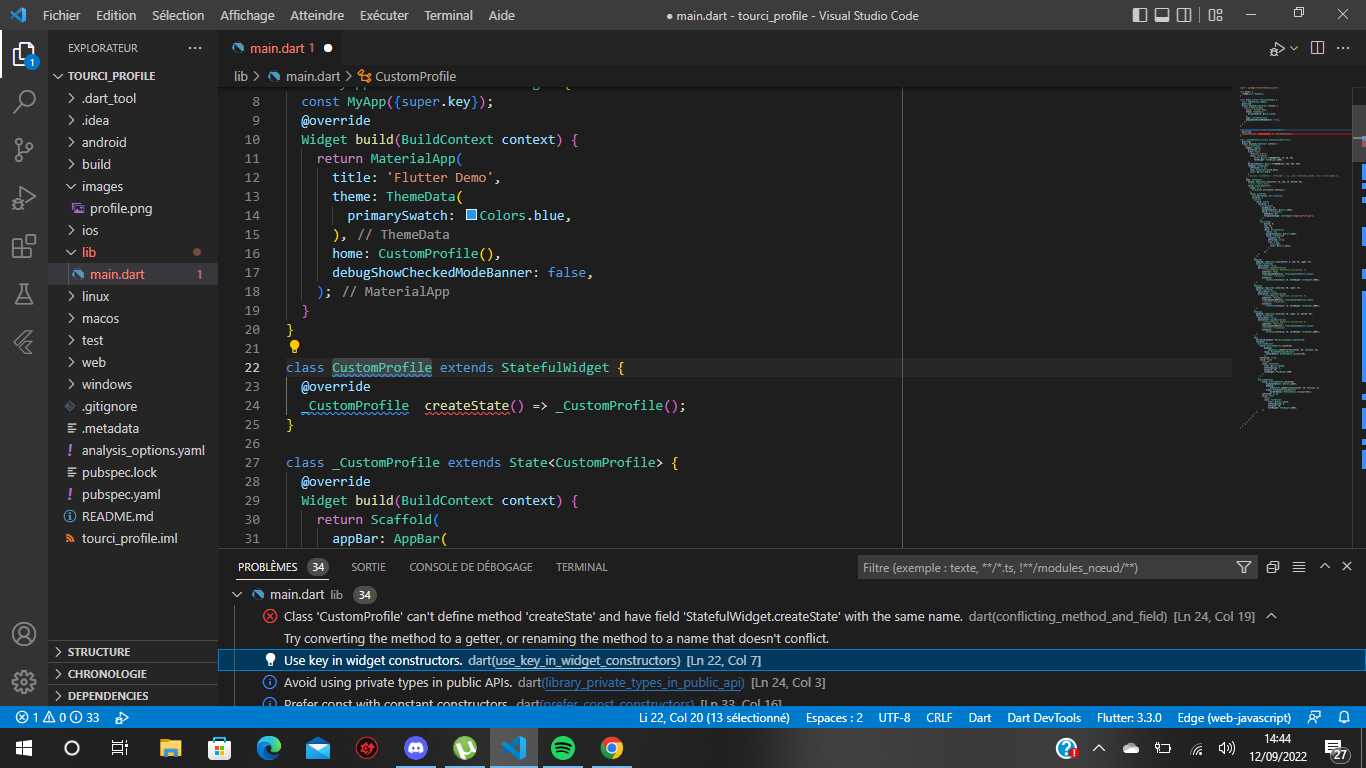The image size is (1366, 768).
Task: Open the Explorer view in activity bar
Action: tap(24, 54)
